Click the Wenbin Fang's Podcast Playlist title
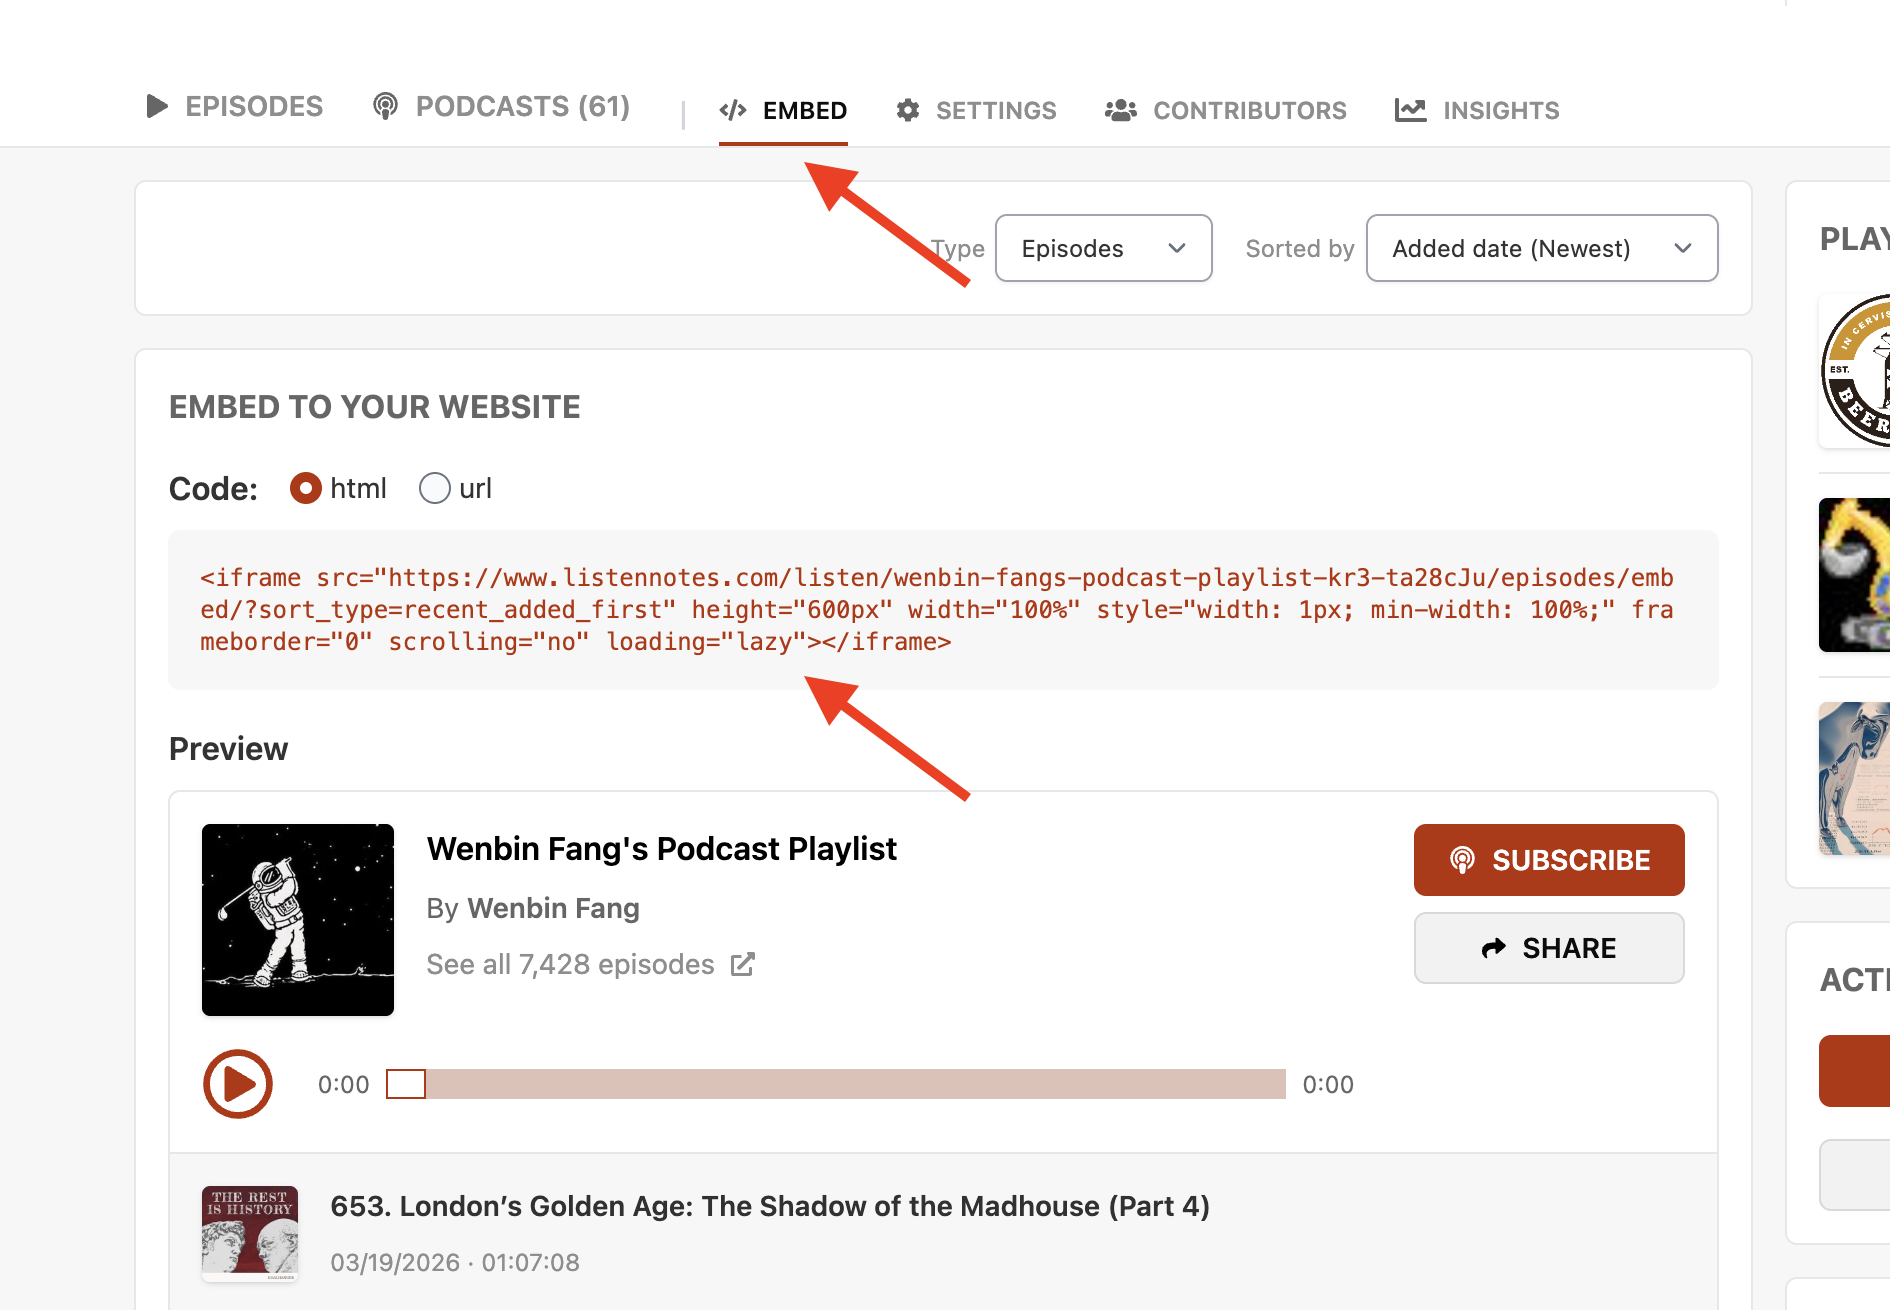Screen dimensions: 1890x1310 pyautogui.click(x=661, y=848)
